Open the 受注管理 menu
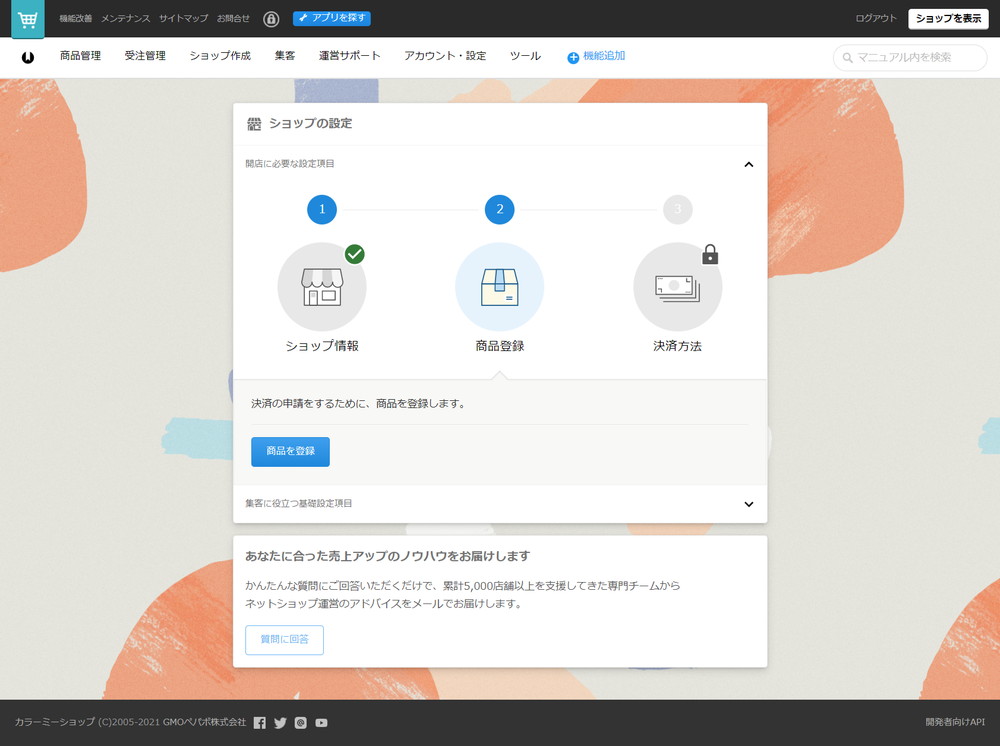This screenshot has height=746, width=1000. 145,56
